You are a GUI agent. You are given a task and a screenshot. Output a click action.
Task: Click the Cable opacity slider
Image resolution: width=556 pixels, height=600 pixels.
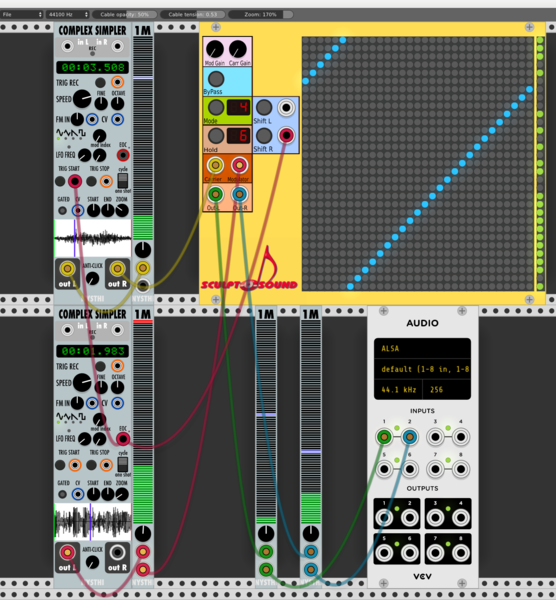click(x=124, y=15)
